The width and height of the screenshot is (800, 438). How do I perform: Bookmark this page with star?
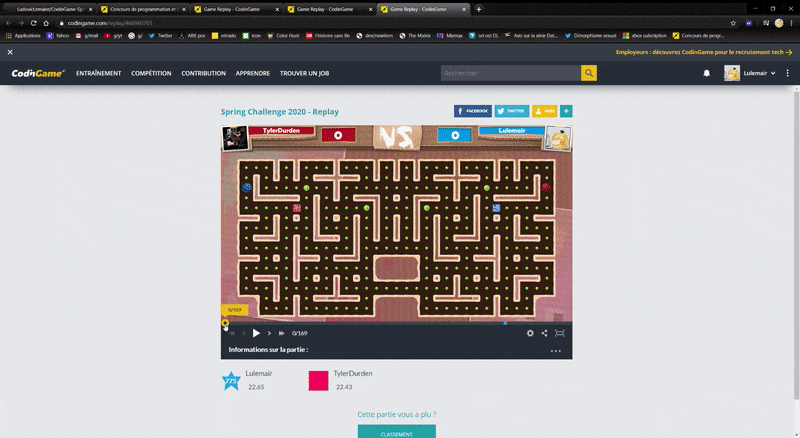coord(733,23)
